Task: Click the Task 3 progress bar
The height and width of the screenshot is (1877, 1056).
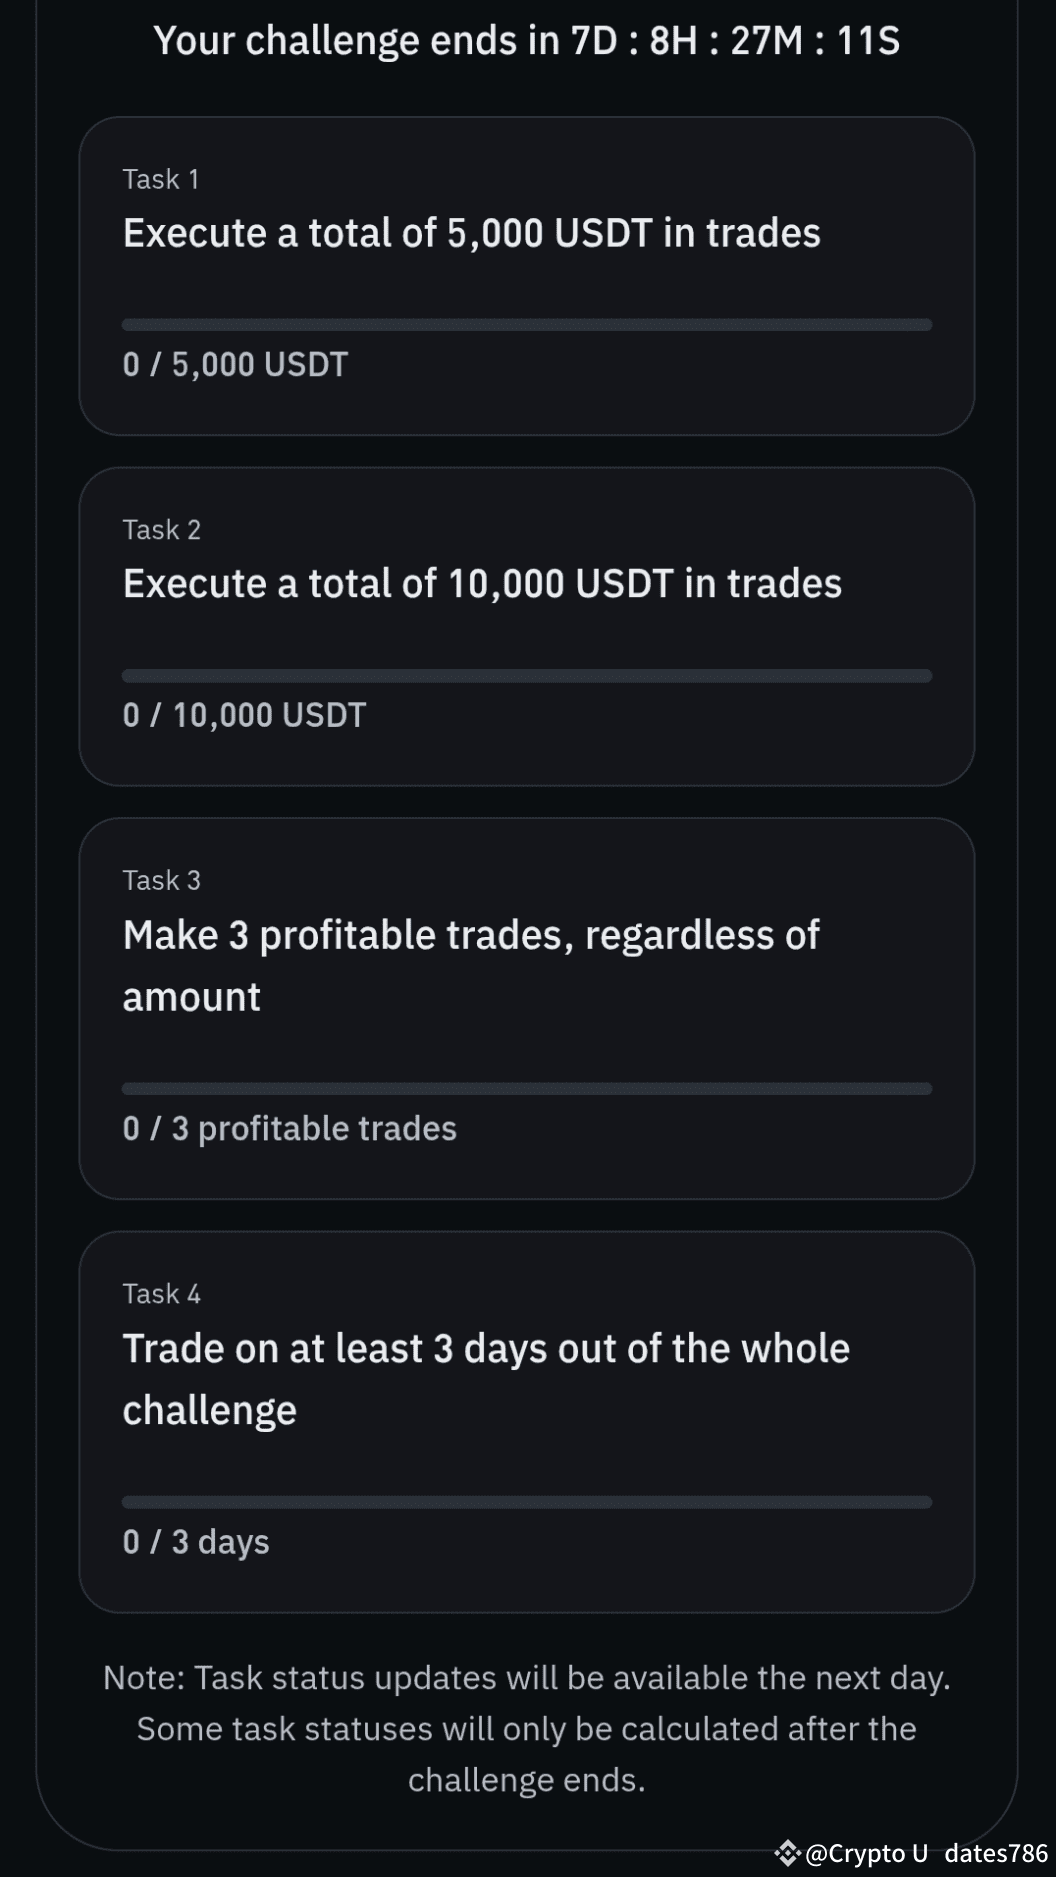Action: [x=527, y=1089]
